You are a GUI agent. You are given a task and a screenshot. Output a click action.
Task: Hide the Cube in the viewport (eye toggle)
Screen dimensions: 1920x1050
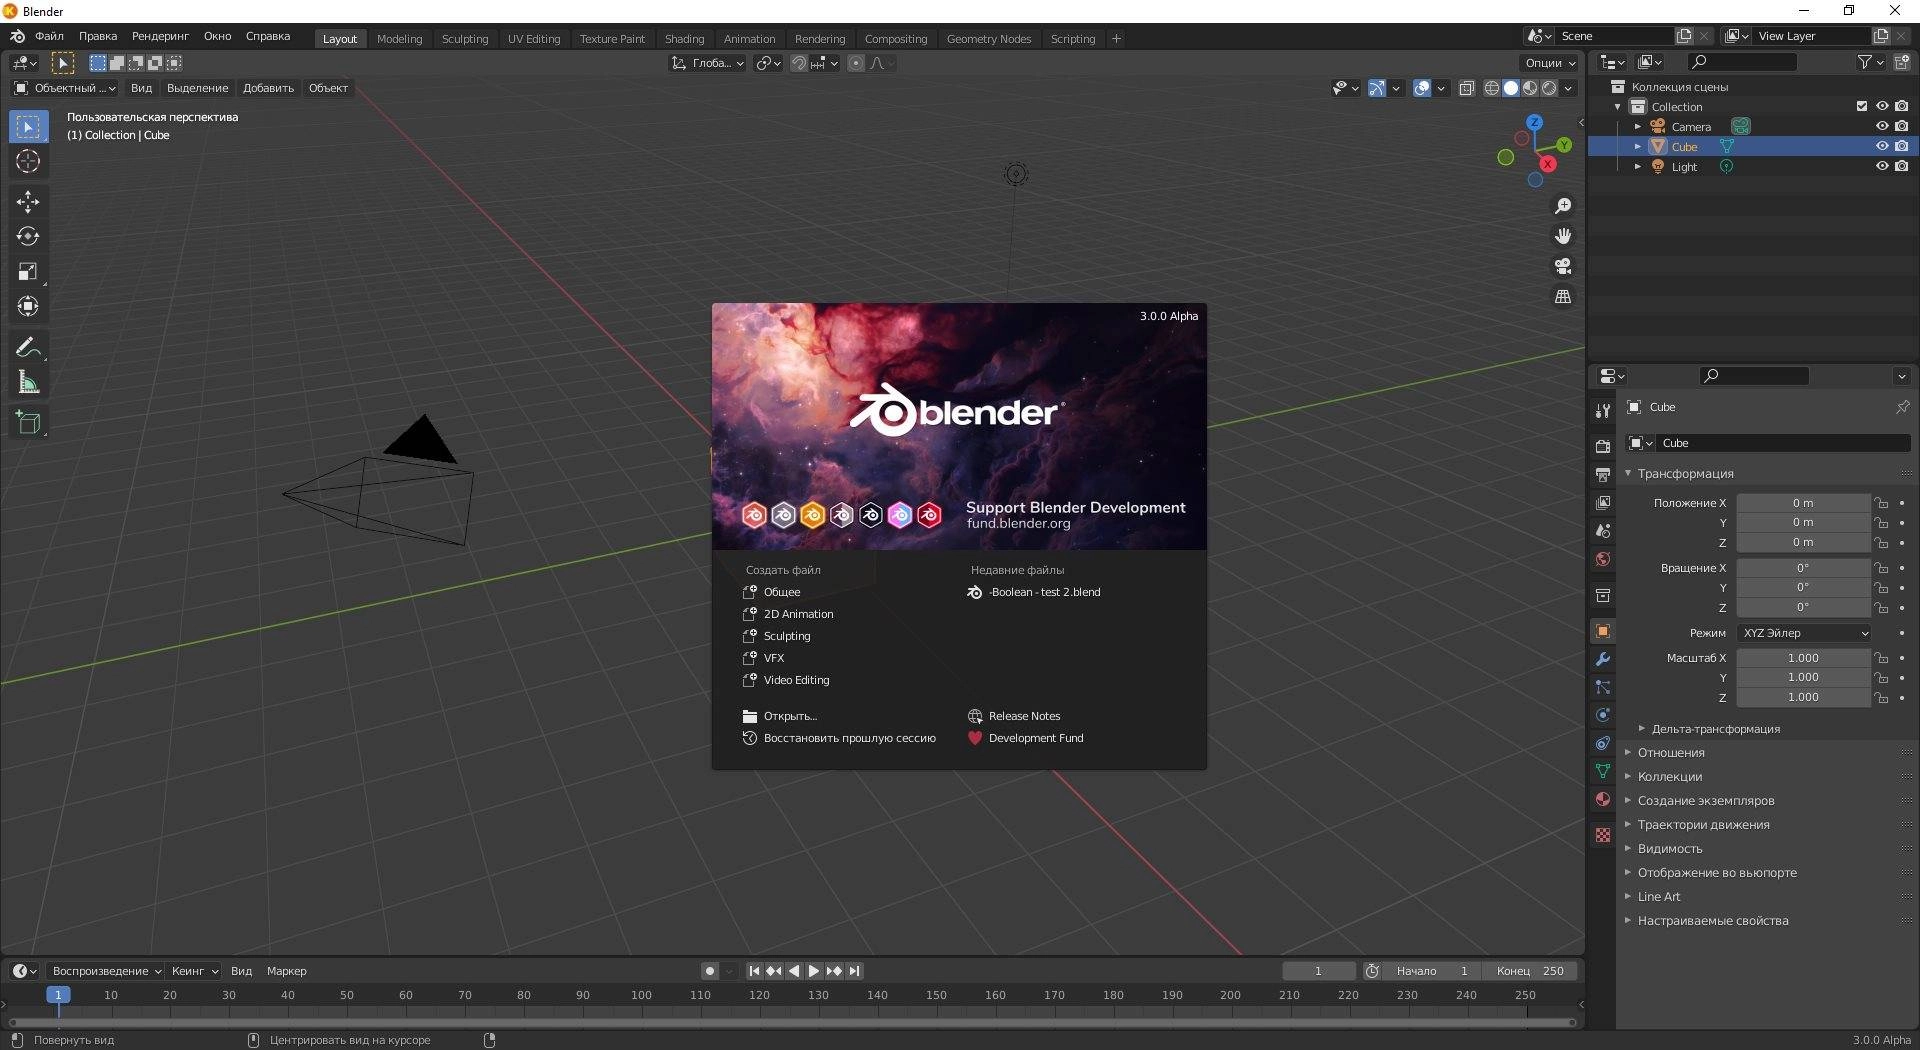tap(1883, 146)
